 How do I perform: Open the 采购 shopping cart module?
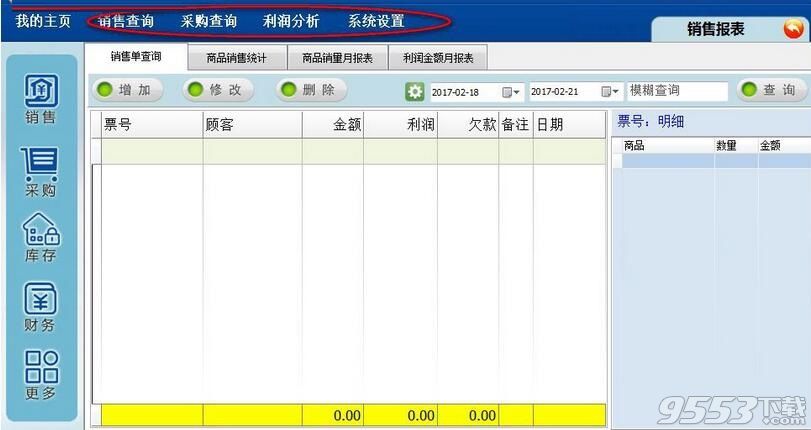[40, 171]
